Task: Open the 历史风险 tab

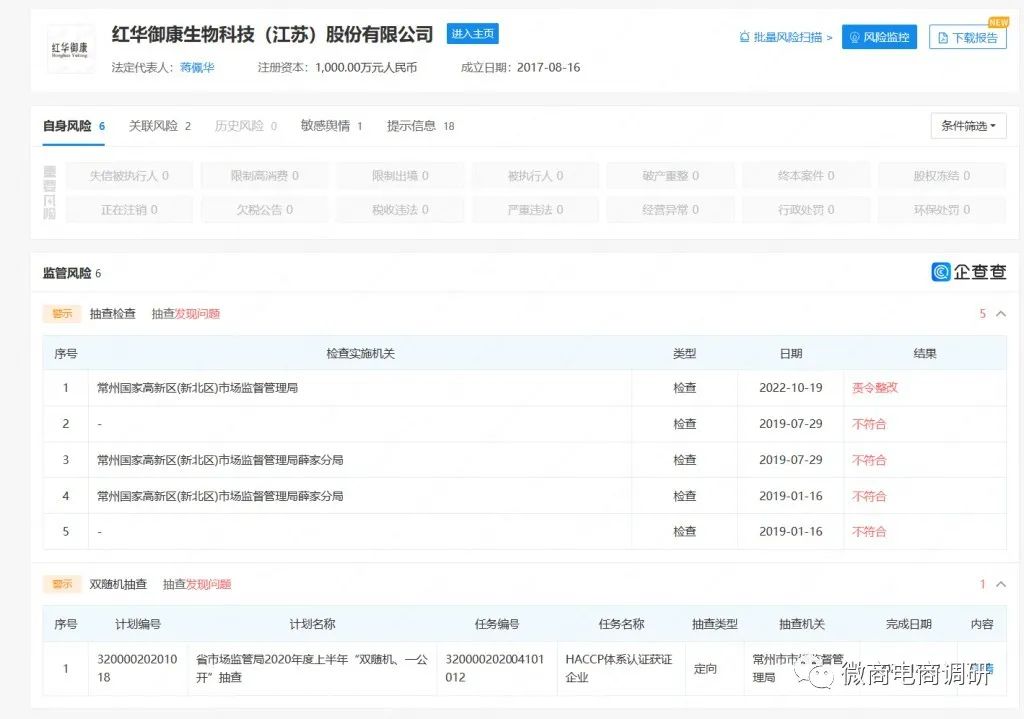Action: coord(246,126)
